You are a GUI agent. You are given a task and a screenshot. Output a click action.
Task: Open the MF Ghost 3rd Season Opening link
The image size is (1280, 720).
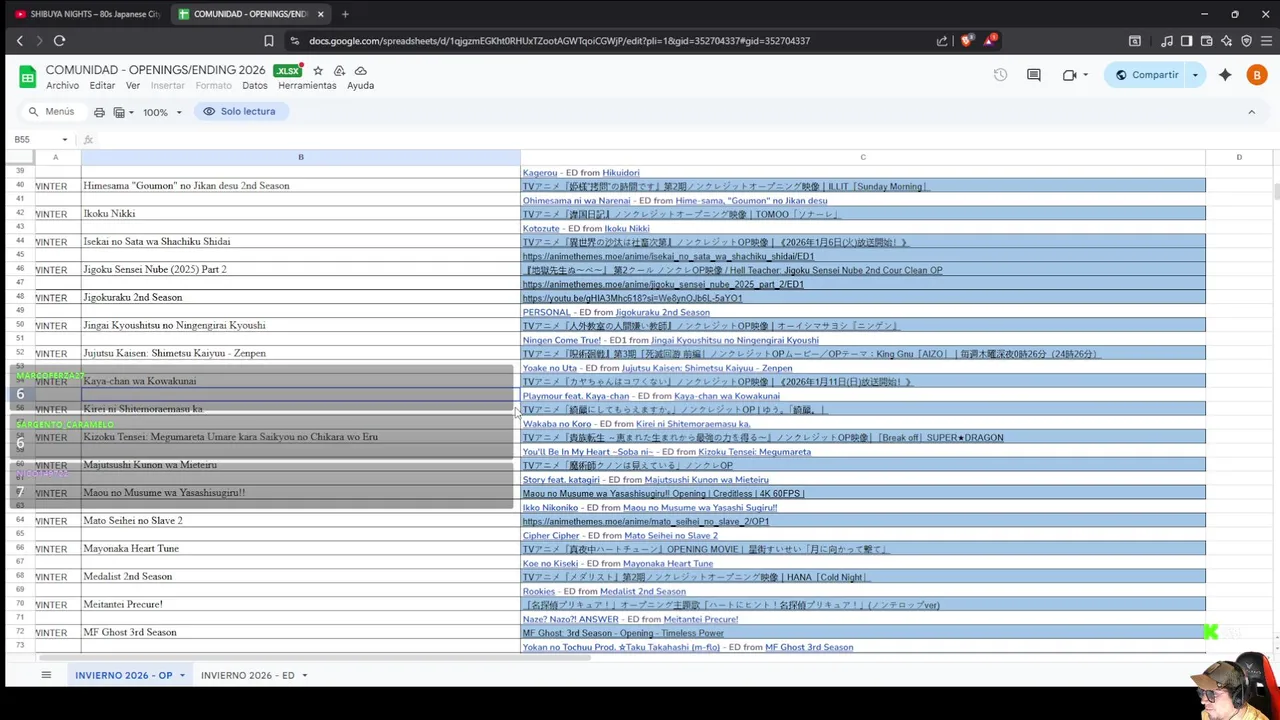(623, 634)
